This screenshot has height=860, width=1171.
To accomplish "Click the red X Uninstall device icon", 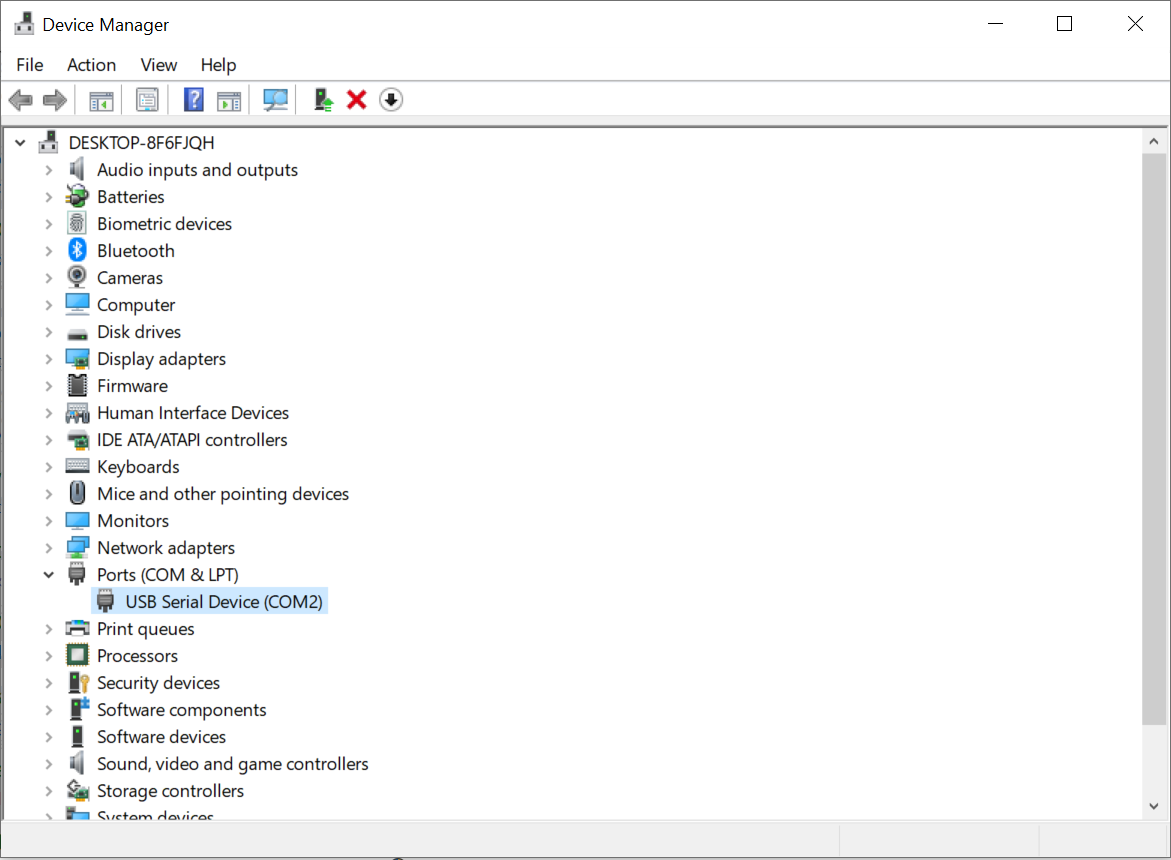I will (356, 99).
